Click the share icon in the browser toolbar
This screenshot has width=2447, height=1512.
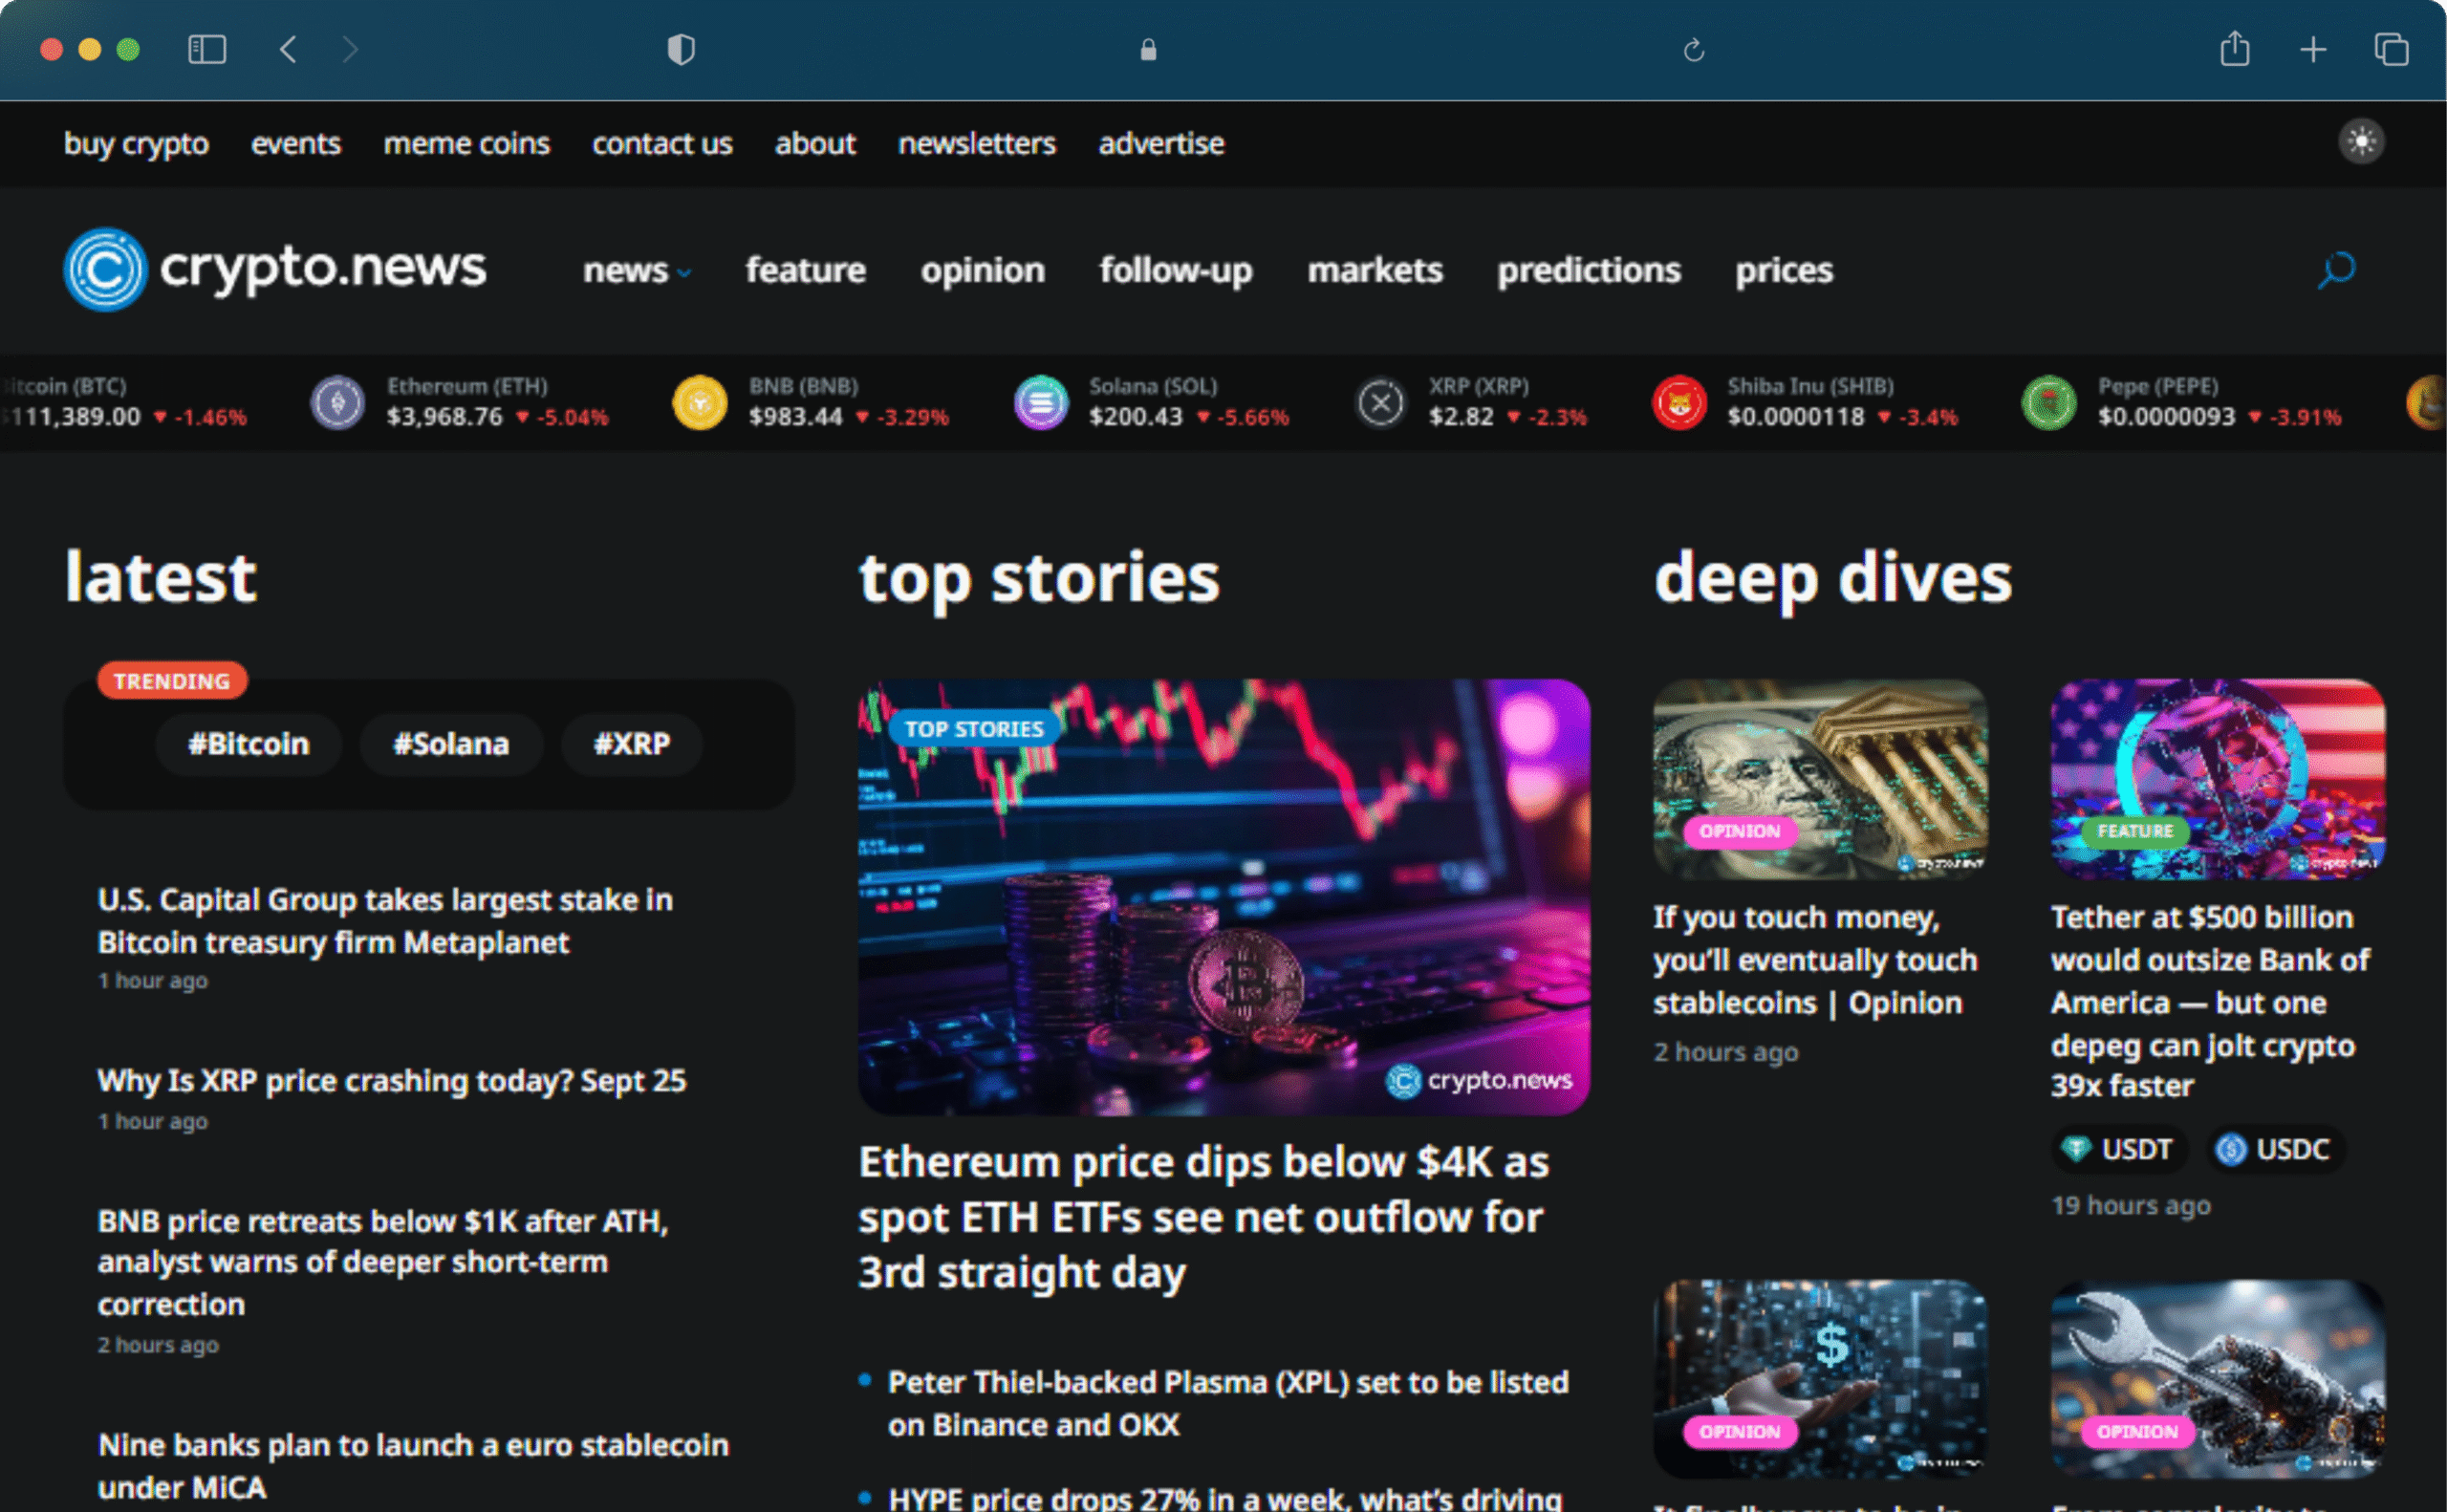[x=2236, y=49]
